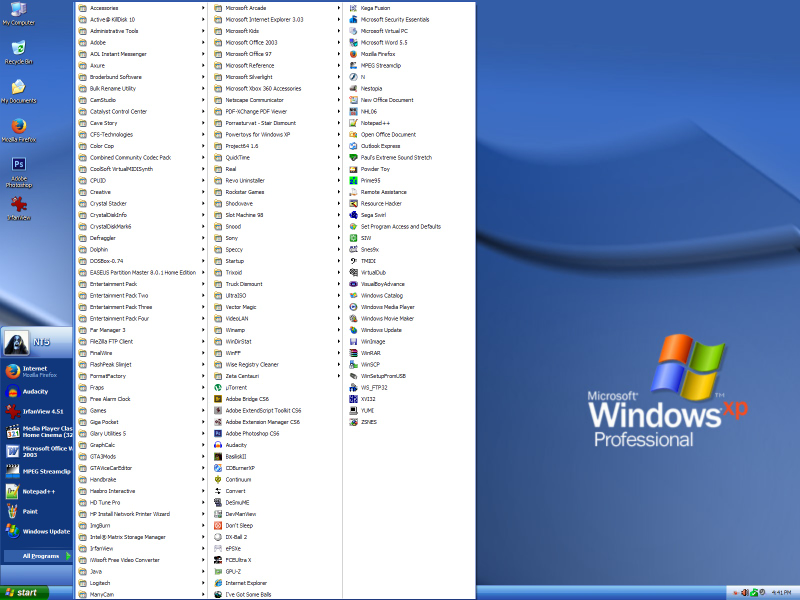800x600 pixels.
Task: Launch Prime95 program
Action: (370, 181)
